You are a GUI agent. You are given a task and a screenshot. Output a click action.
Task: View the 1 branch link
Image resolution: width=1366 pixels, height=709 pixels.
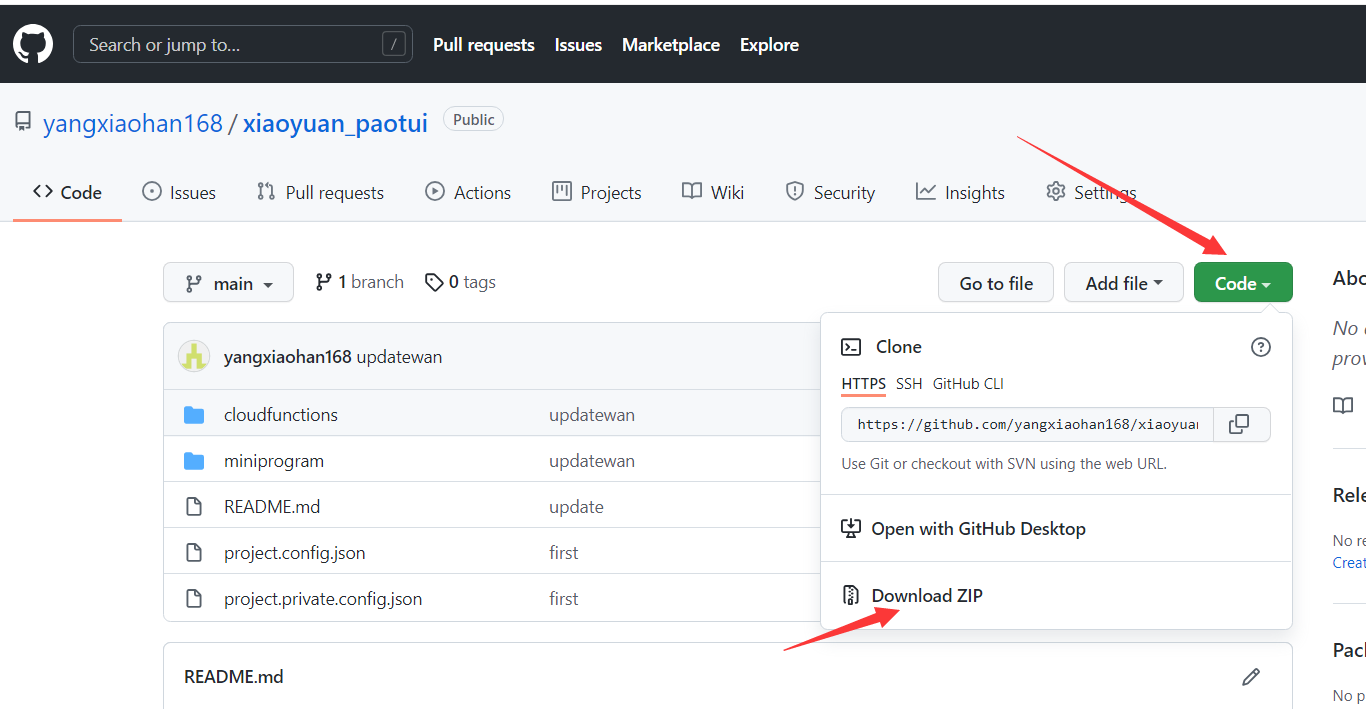click(359, 282)
